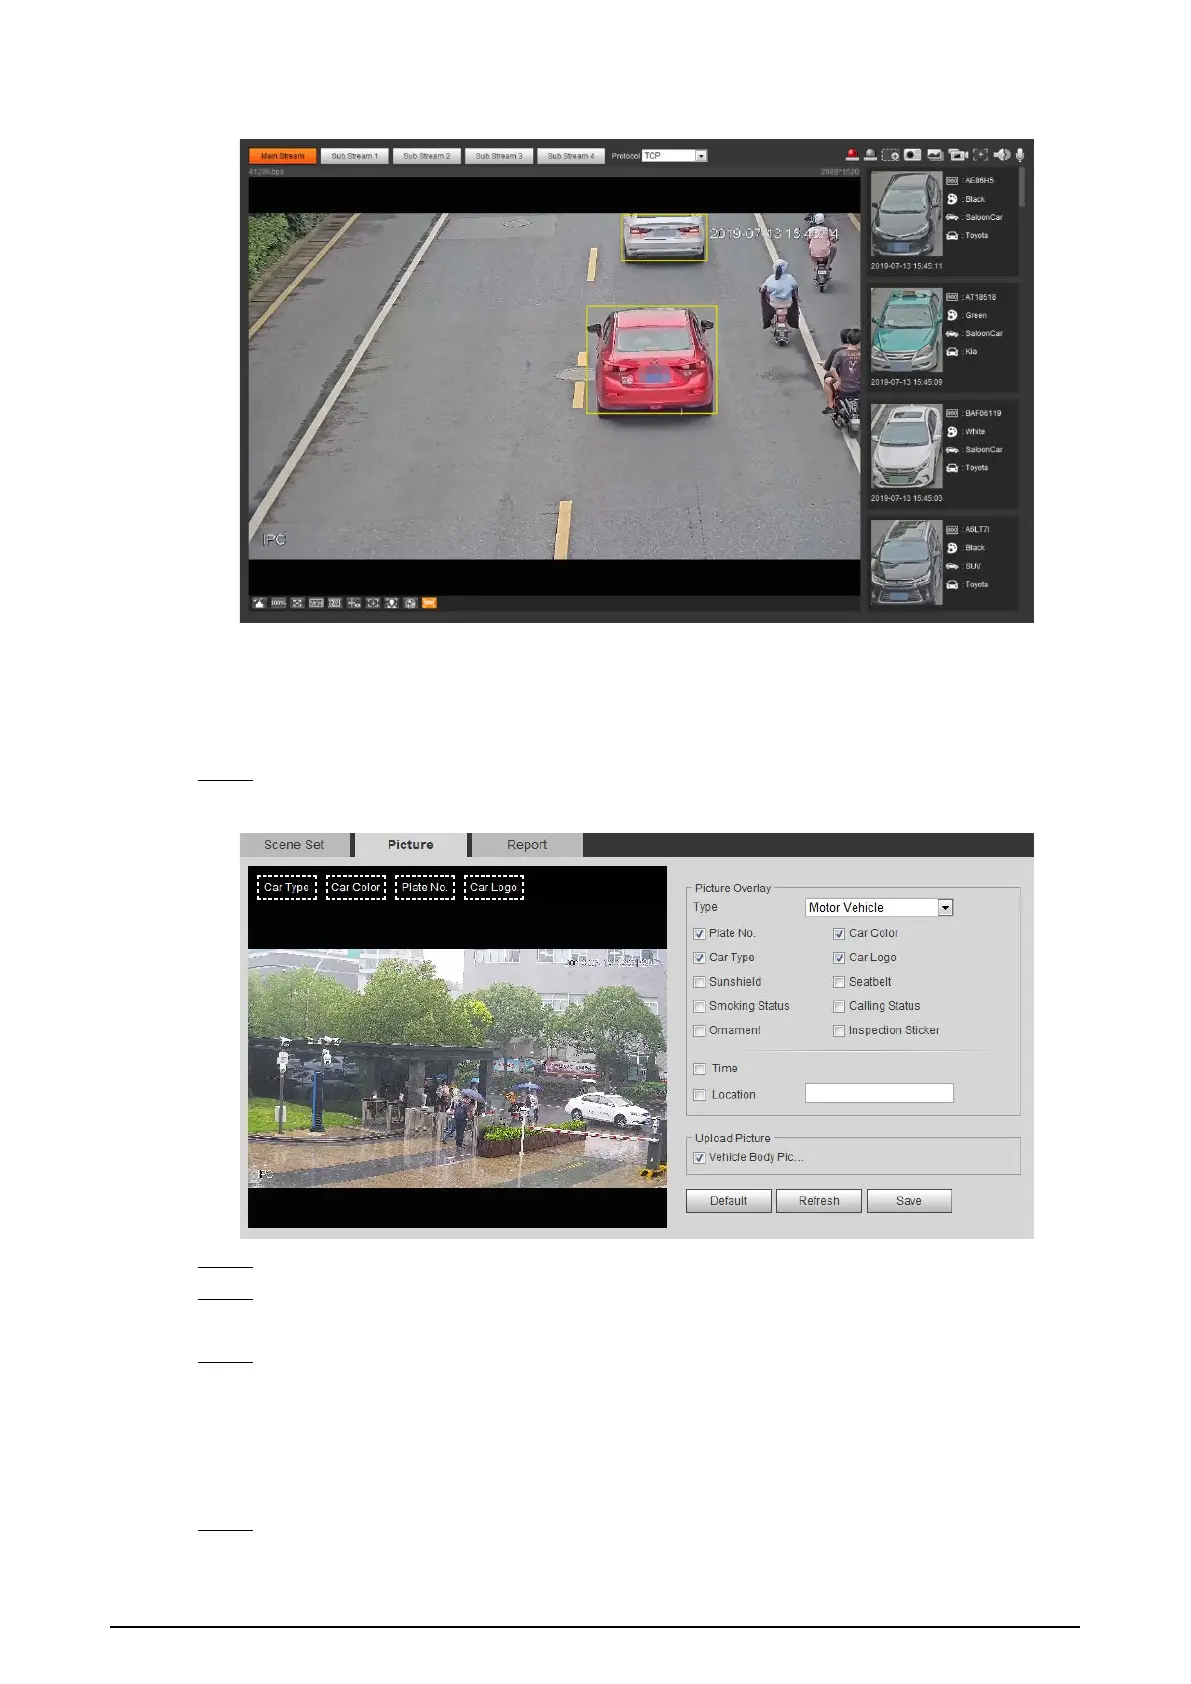Viewport: 1191px width, 1684px height.
Task: Set video to 100% original size
Action: click(278, 603)
